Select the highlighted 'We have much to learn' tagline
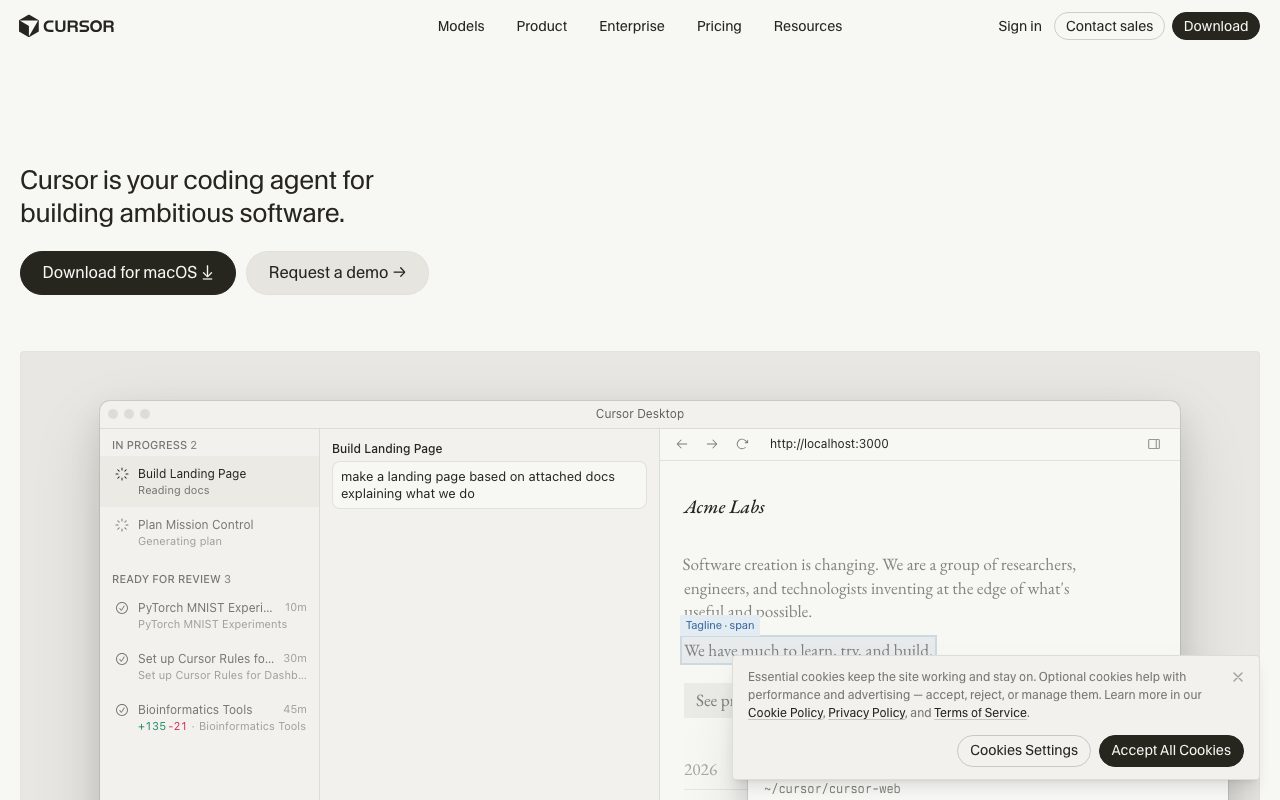The width and height of the screenshot is (1280, 800). [x=808, y=650]
